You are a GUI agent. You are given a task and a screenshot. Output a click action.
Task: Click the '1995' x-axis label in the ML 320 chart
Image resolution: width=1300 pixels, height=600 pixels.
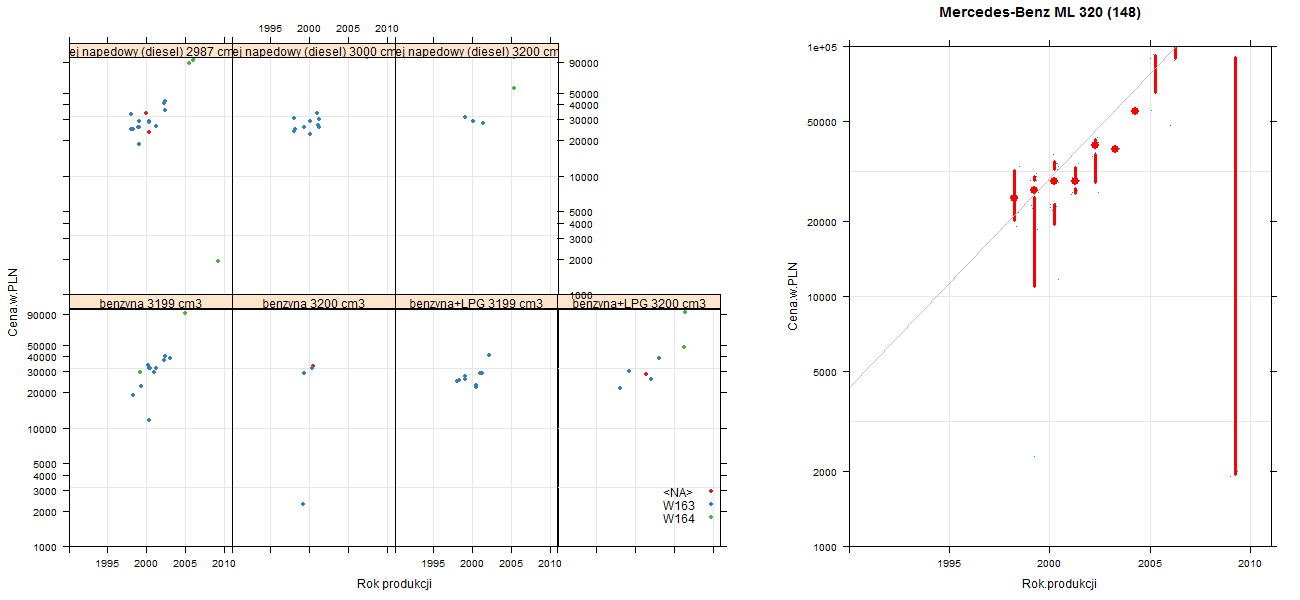tap(949, 564)
